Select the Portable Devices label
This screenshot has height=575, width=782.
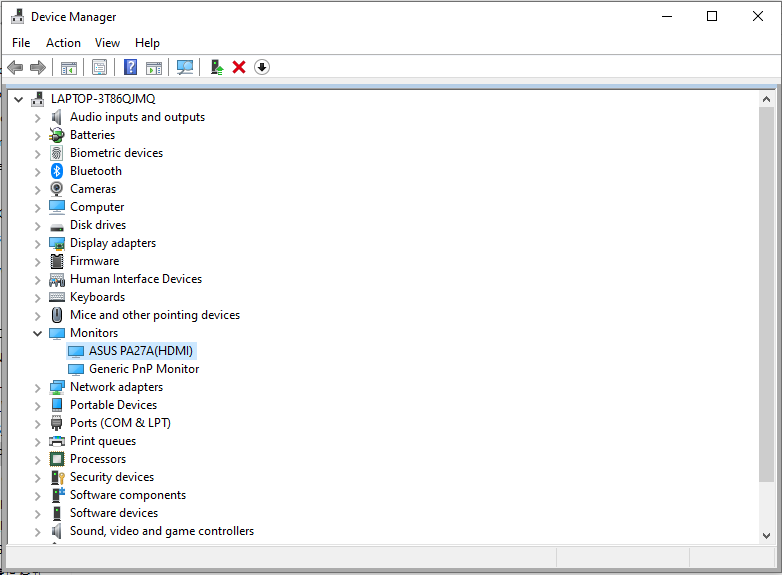coord(113,404)
